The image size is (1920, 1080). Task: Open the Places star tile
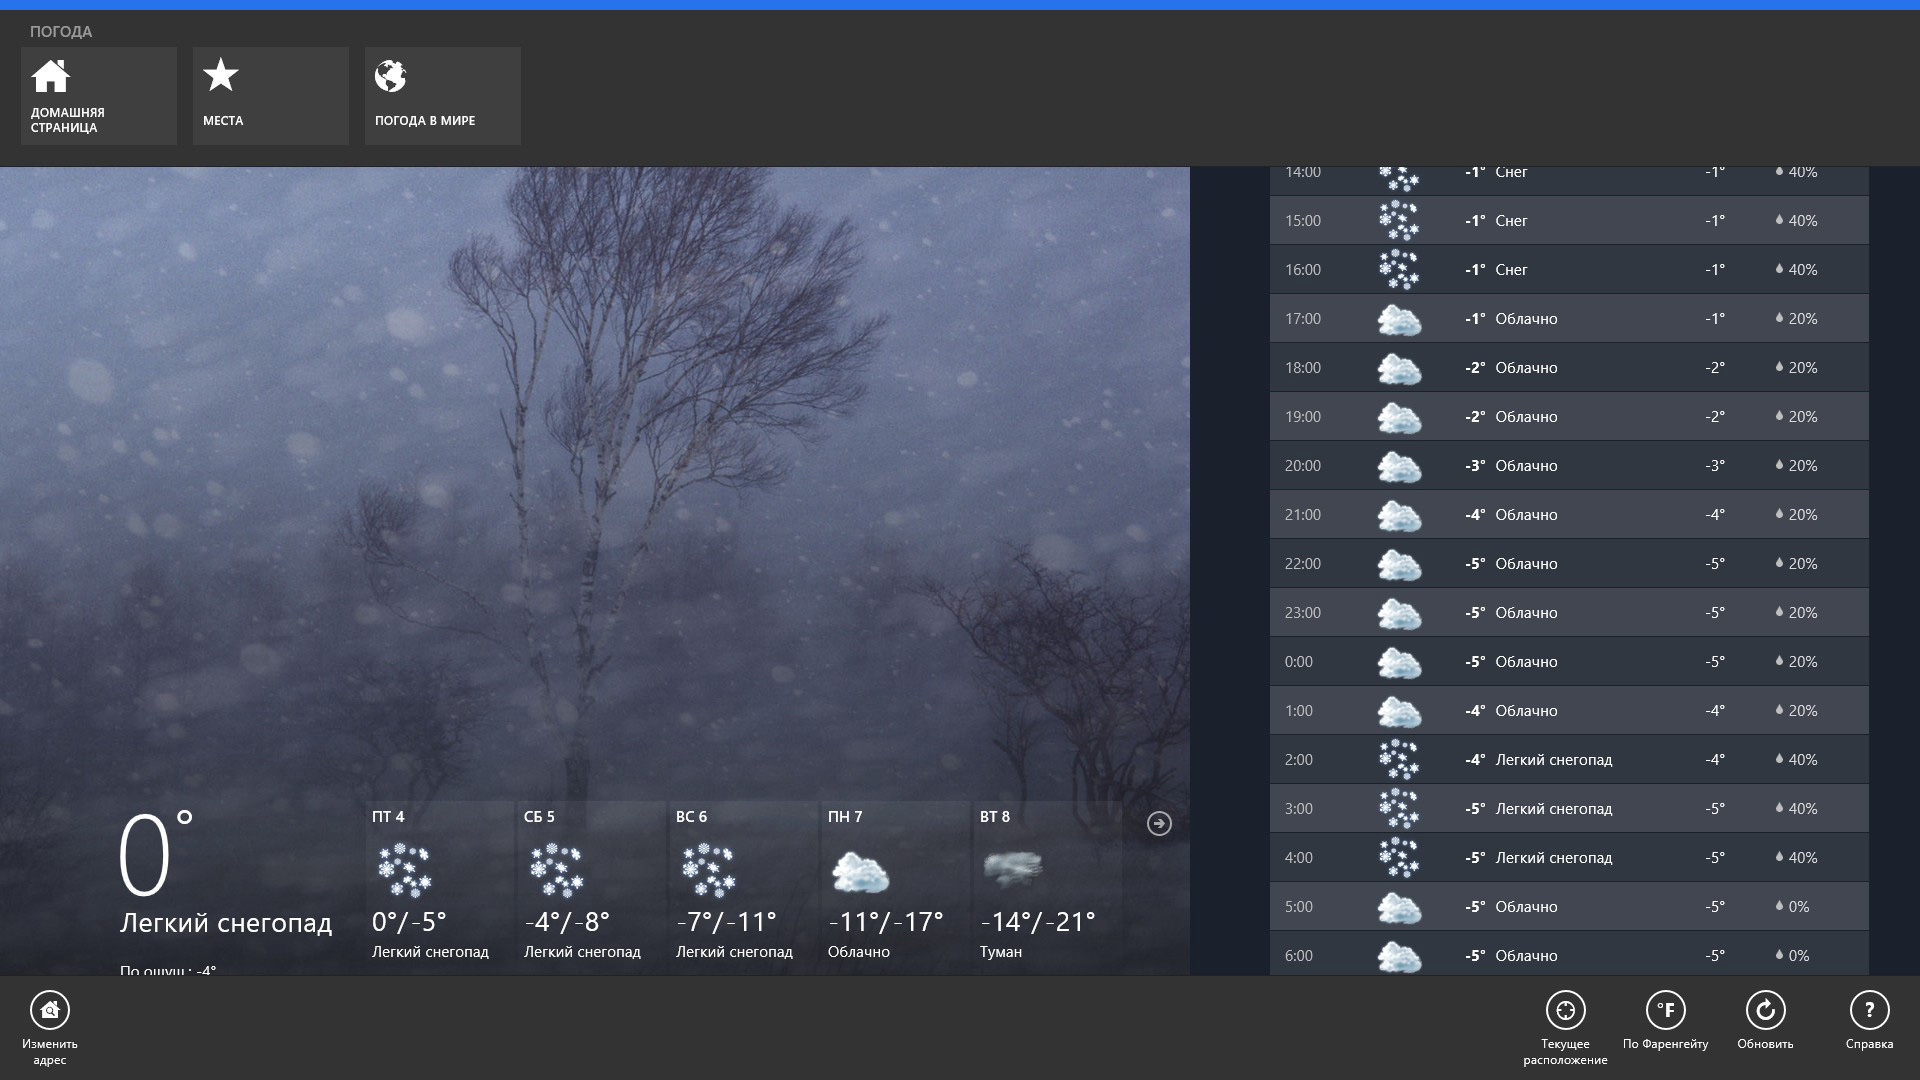(x=270, y=95)
